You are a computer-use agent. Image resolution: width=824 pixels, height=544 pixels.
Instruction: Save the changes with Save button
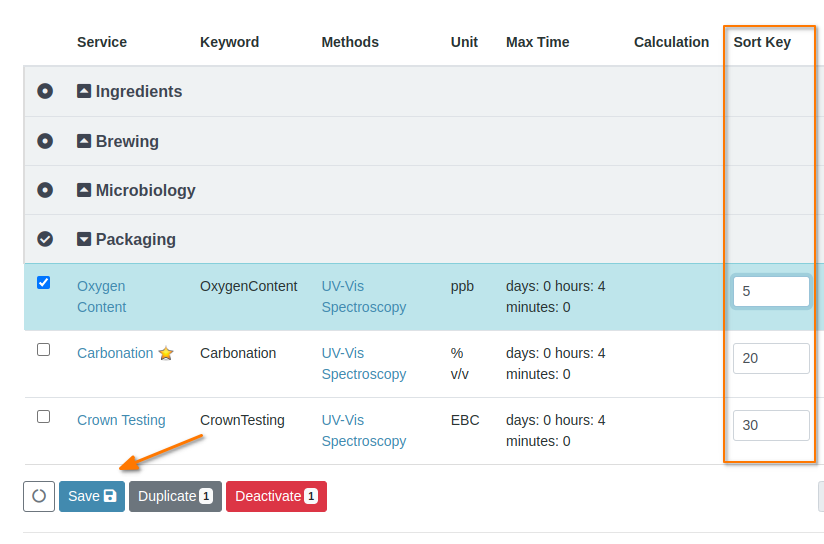tap(92, 496)
